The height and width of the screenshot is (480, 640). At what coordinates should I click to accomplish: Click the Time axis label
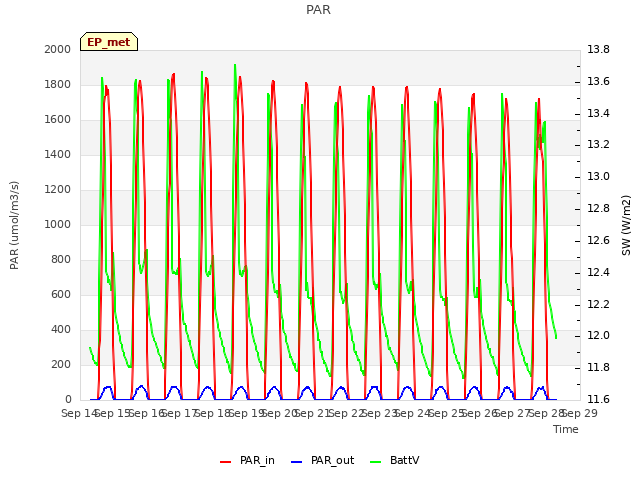point(566,429)
